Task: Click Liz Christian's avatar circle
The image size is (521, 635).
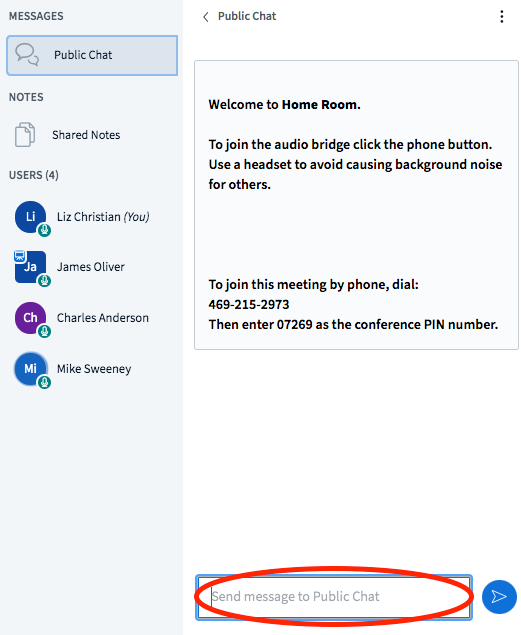Action: click(x=30, y=217)
